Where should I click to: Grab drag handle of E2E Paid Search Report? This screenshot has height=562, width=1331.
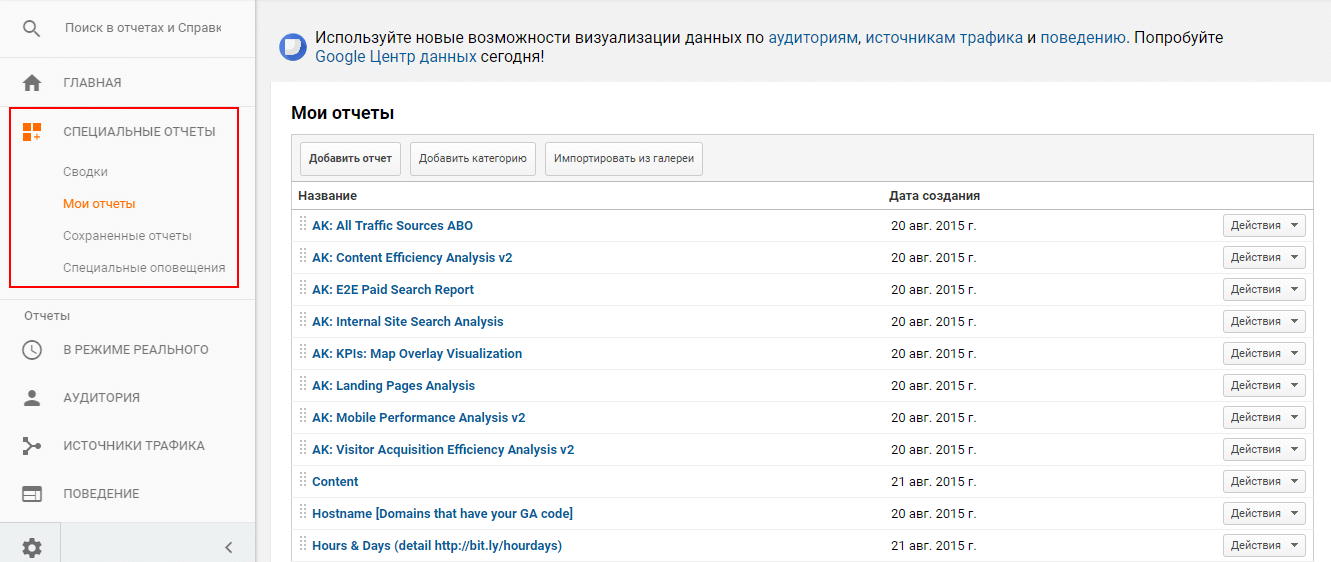[x=303, y=289]
